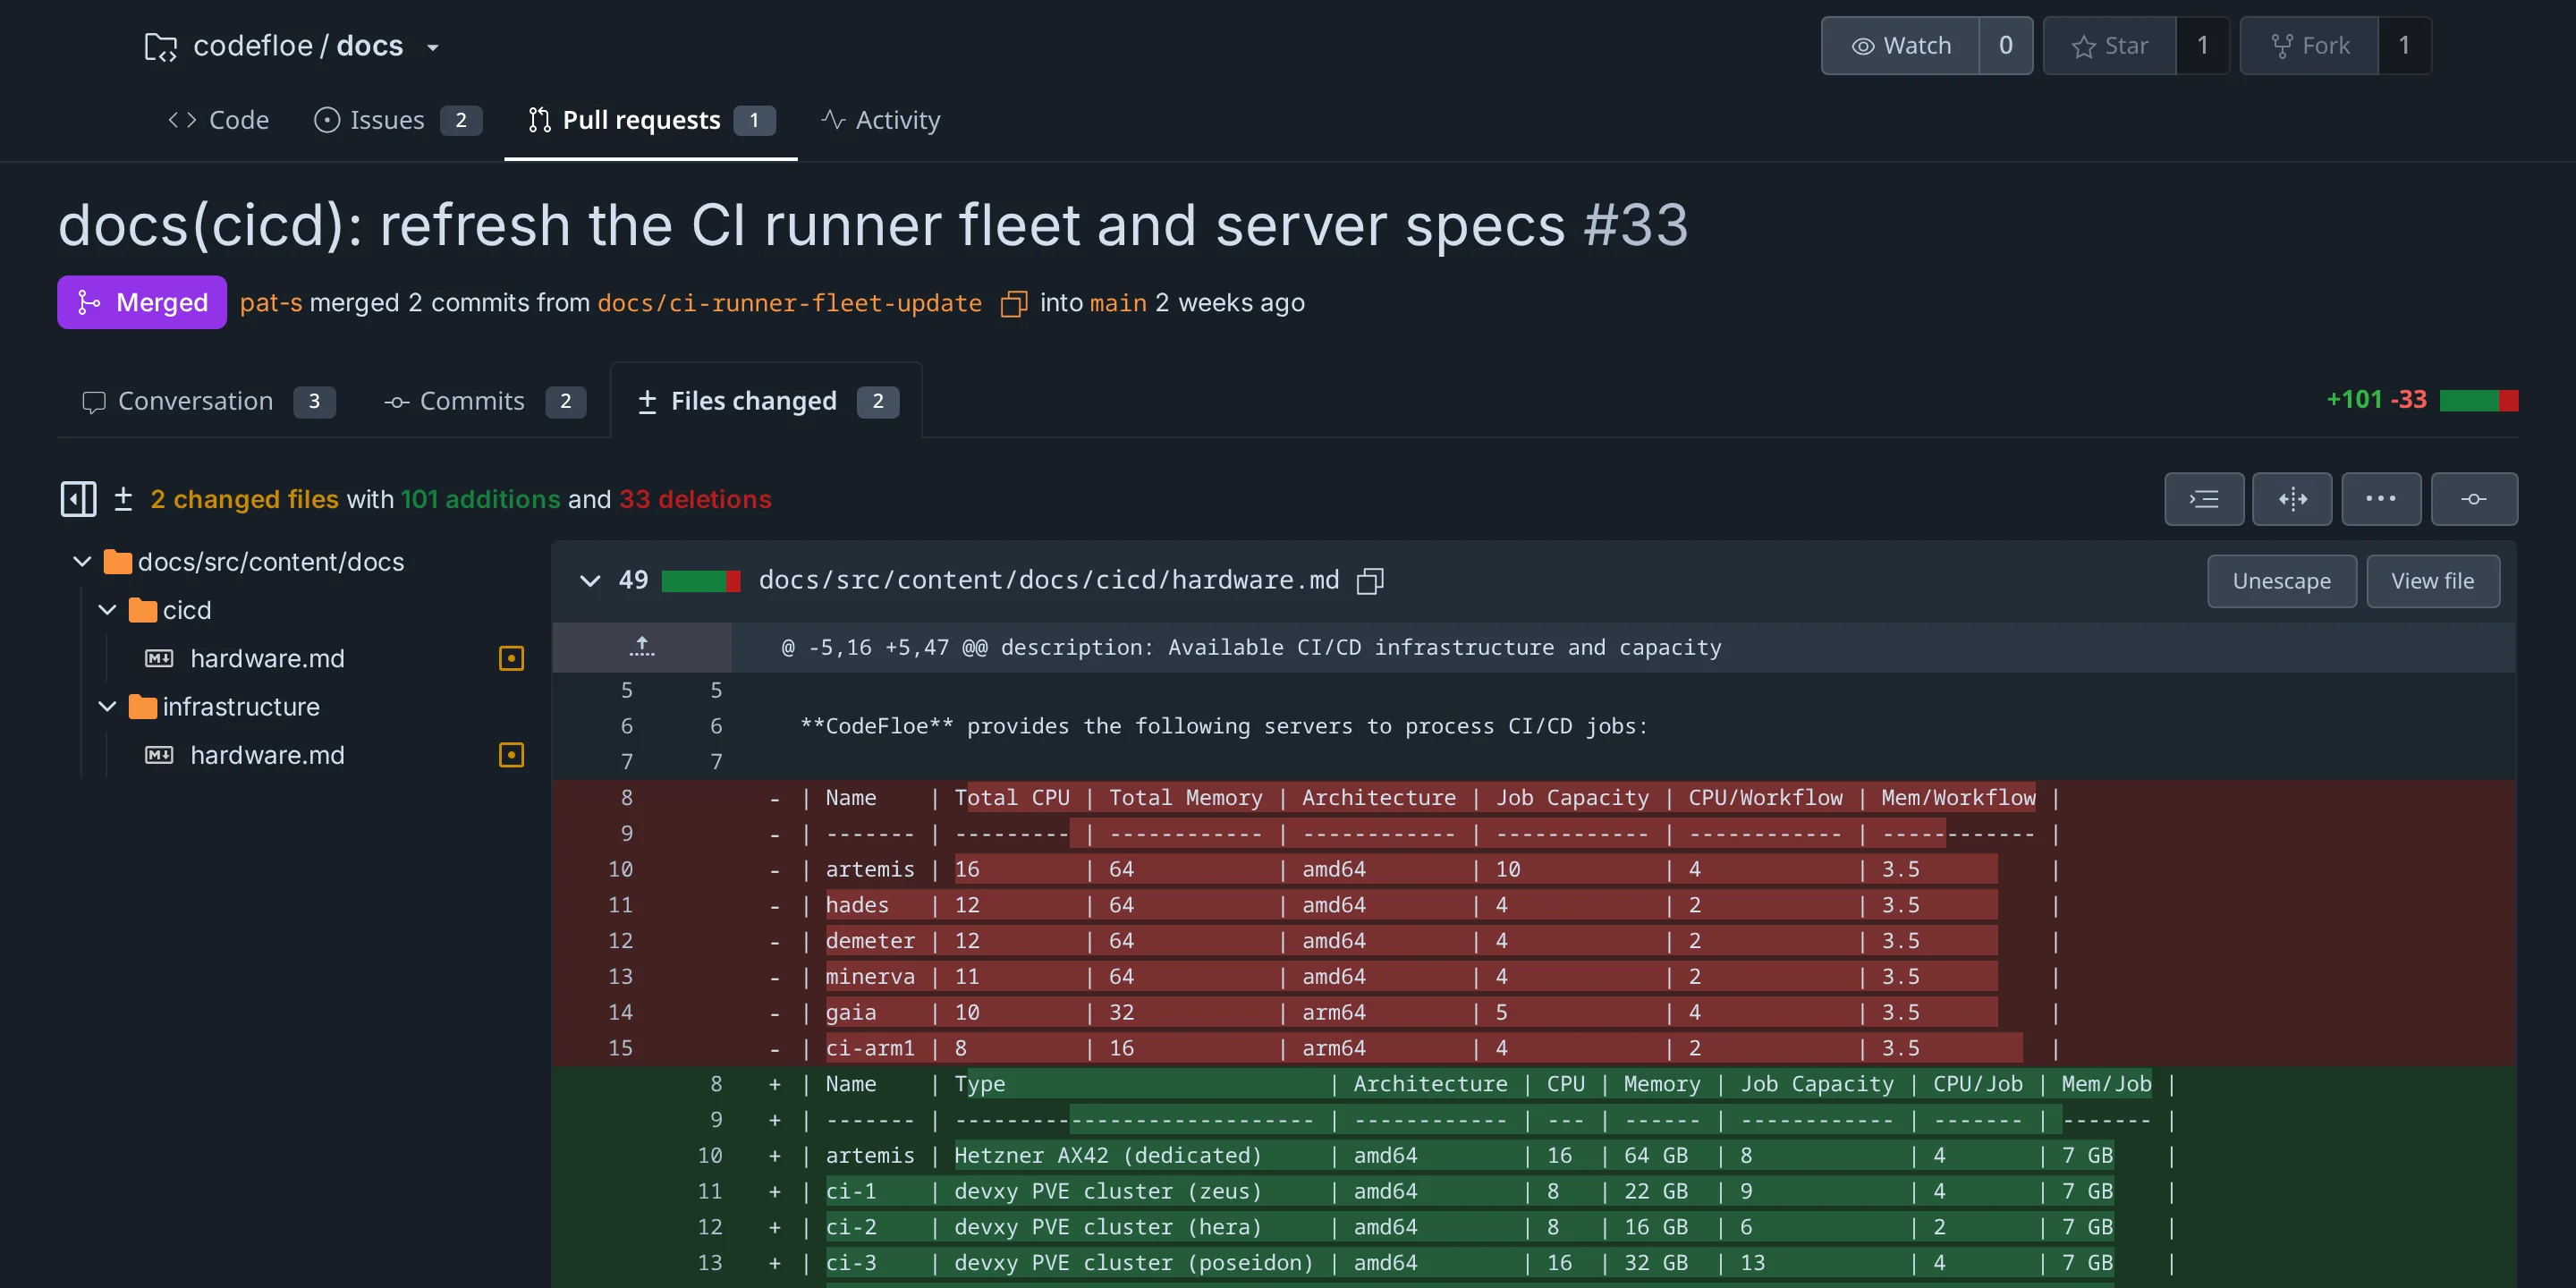Click the 2 changed files text
The width and height of the screenshot is (2576, 1288).
tap(244, 499)
